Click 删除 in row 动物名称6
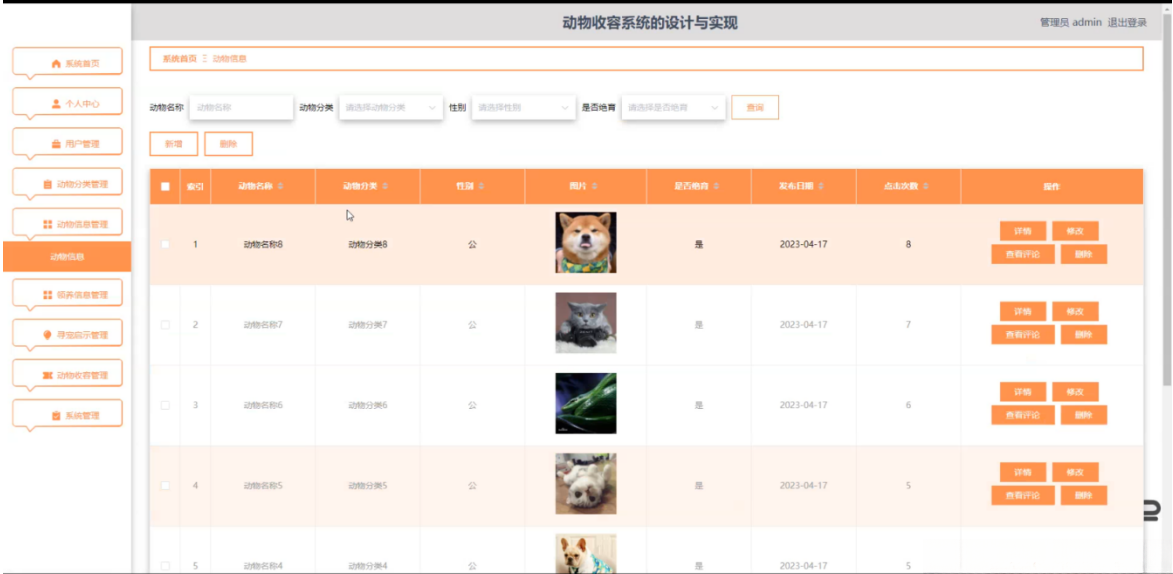Viewport: 1173px width, 574px height. (1083, 415)
